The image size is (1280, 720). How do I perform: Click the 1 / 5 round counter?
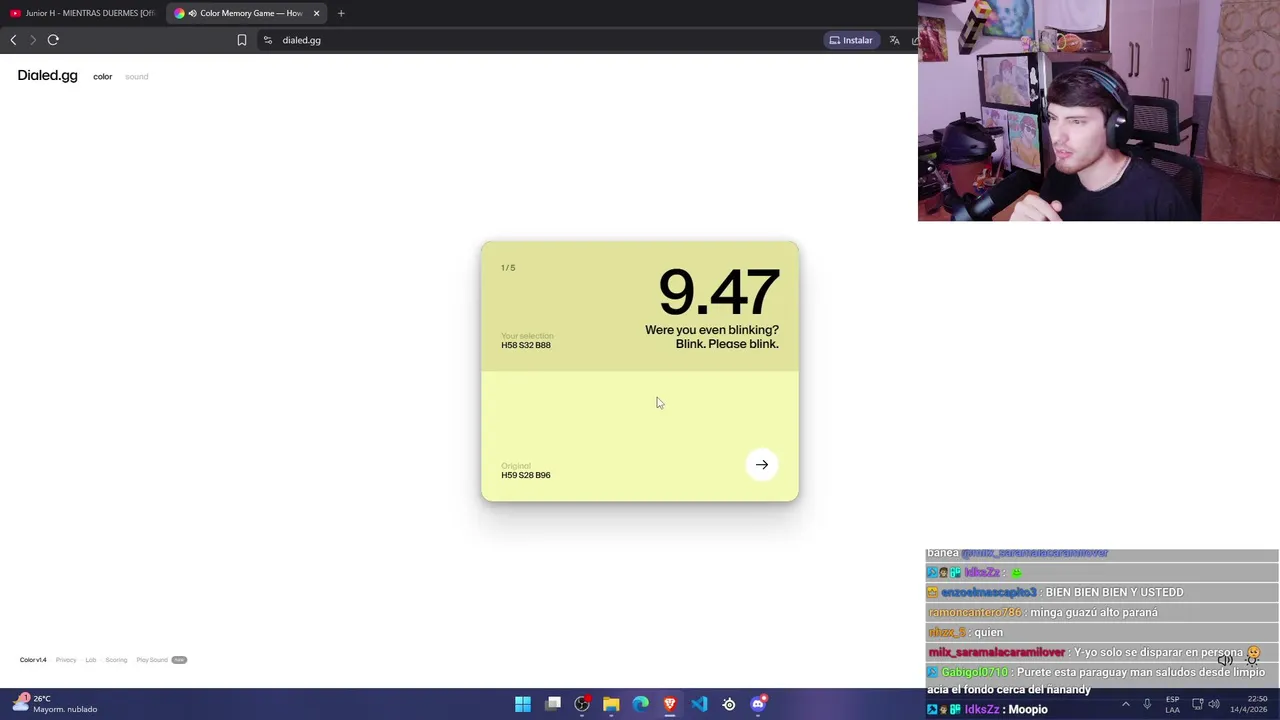click(x=508, y=268)
